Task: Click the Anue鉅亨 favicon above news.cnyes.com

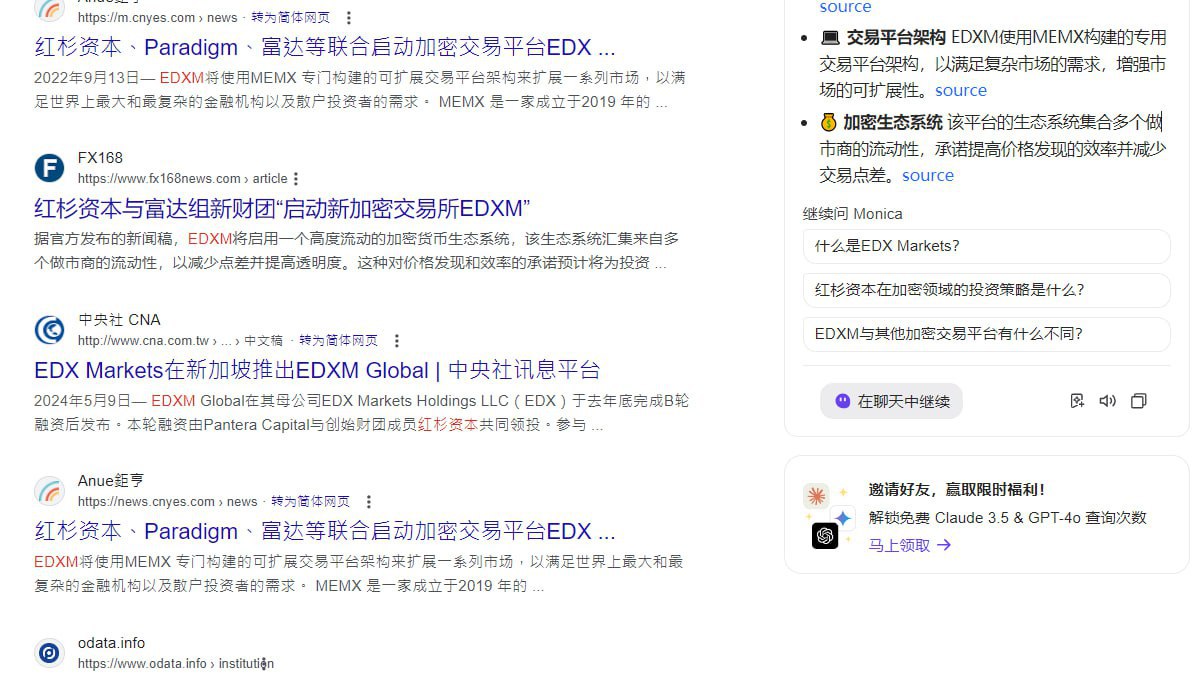Action: (x=49, y=491)
